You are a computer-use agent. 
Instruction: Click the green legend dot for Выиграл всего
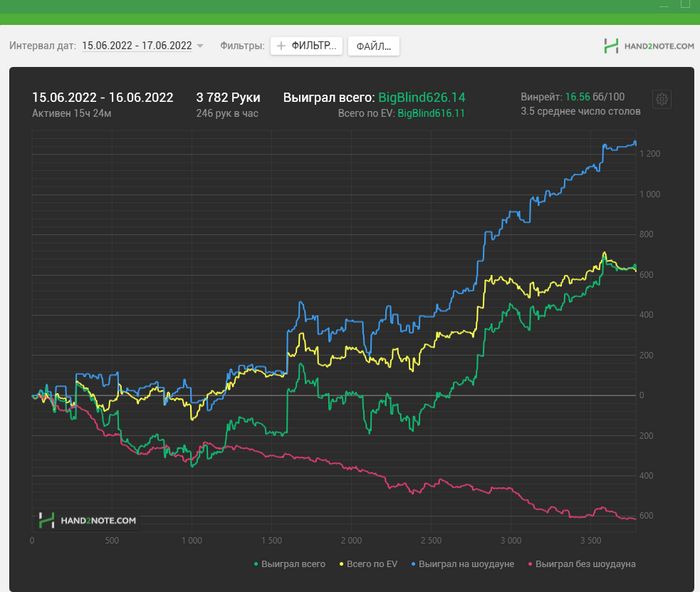pos(256,564)
